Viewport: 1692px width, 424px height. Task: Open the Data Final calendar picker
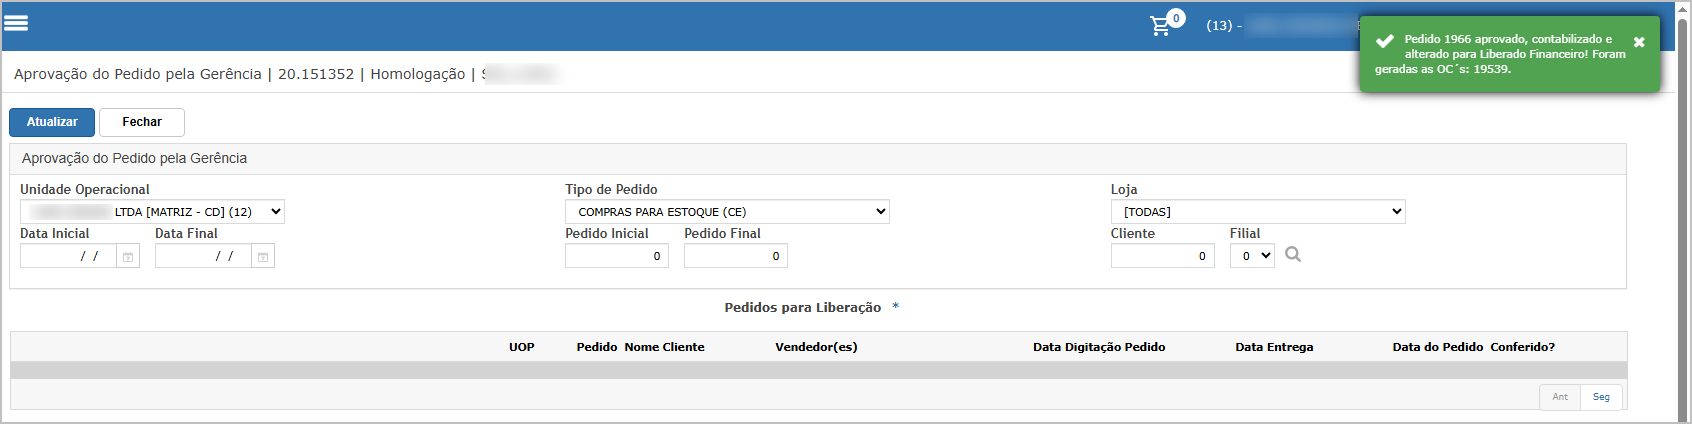click(x=263, y=257)
